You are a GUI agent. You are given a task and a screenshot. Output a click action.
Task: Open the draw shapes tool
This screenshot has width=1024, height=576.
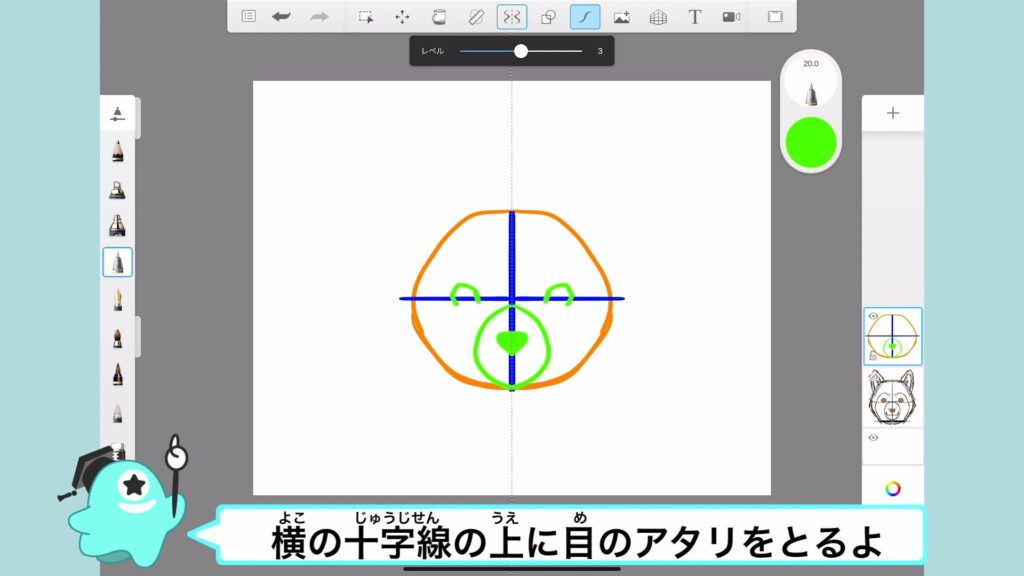(x=548, y=16)
